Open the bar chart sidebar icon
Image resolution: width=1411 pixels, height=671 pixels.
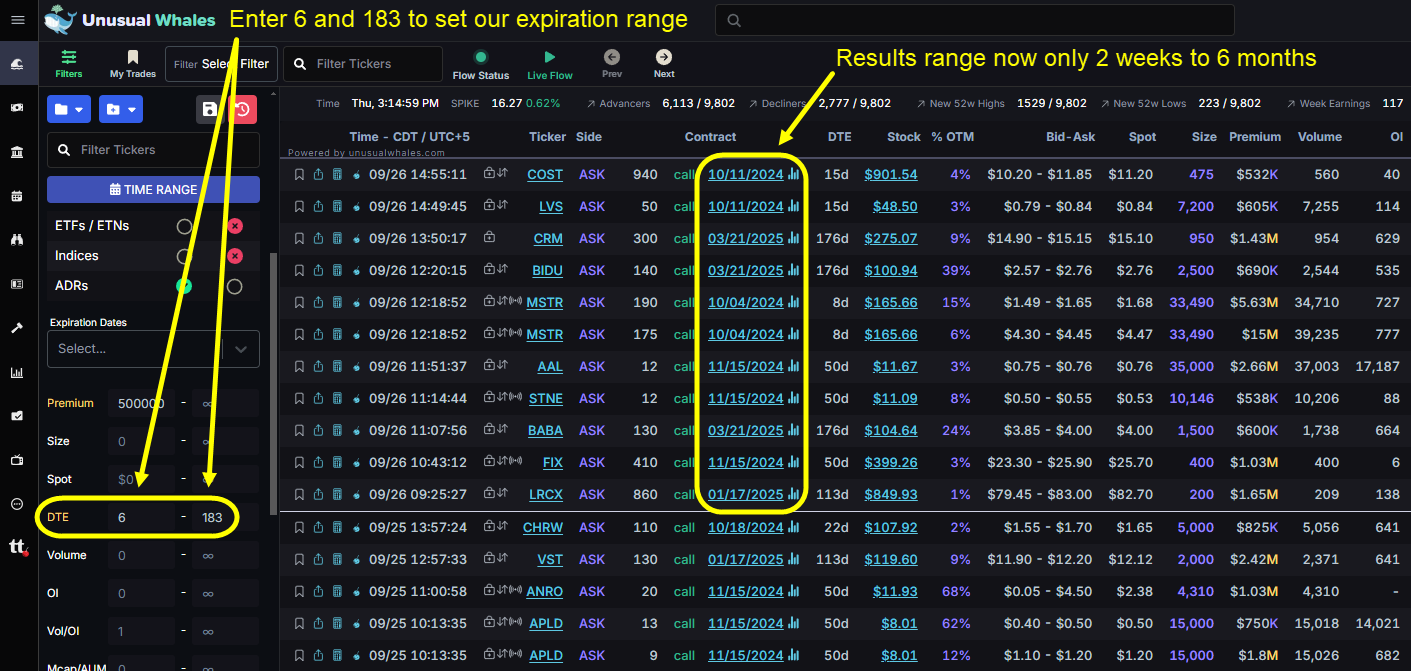(17, 372)
